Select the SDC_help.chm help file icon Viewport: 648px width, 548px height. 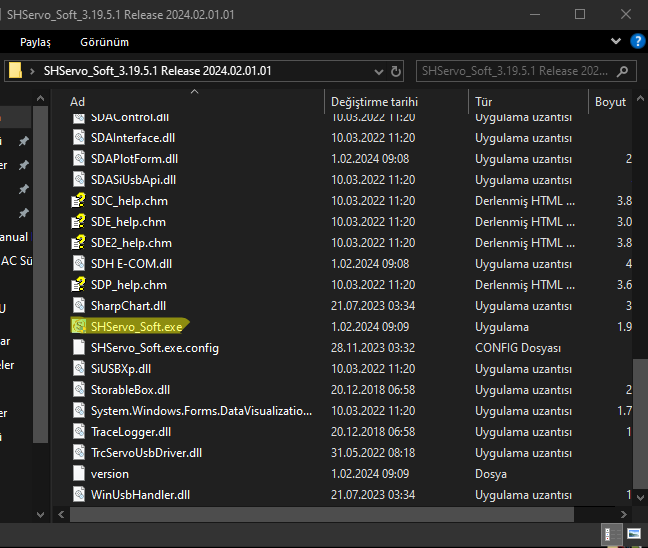click(x=79, y=200)
